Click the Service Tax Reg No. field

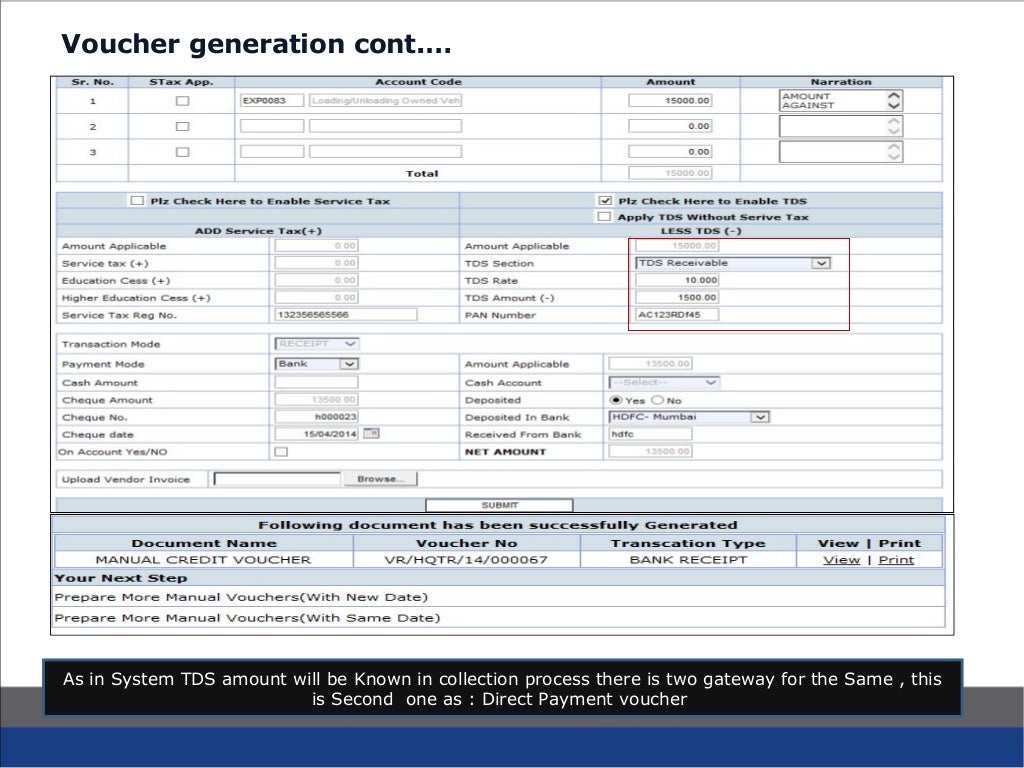coord(345,314)
